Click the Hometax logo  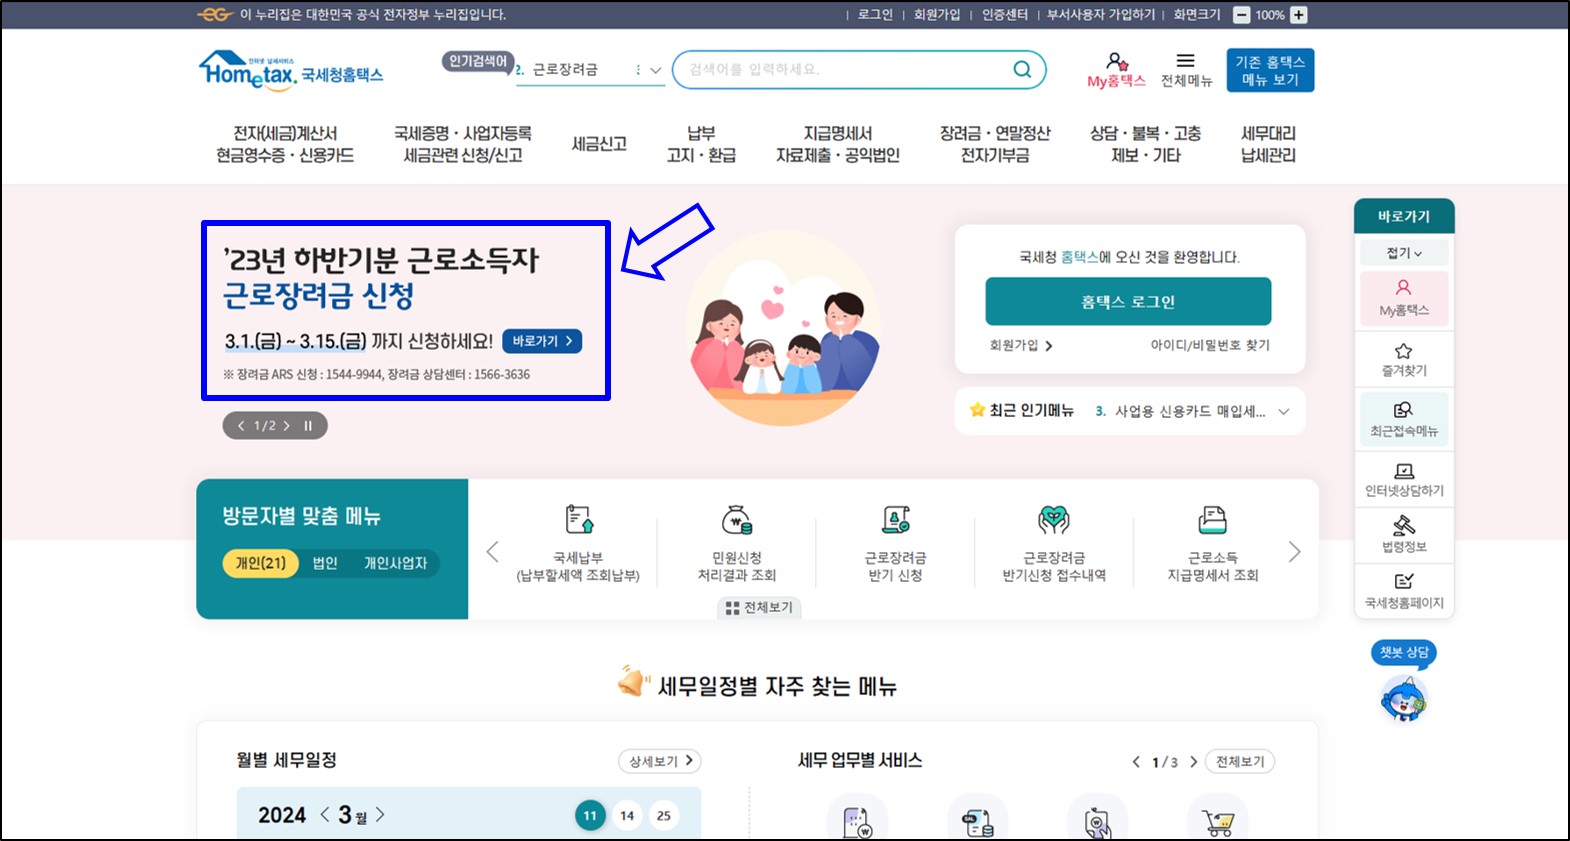coord(291,70)
